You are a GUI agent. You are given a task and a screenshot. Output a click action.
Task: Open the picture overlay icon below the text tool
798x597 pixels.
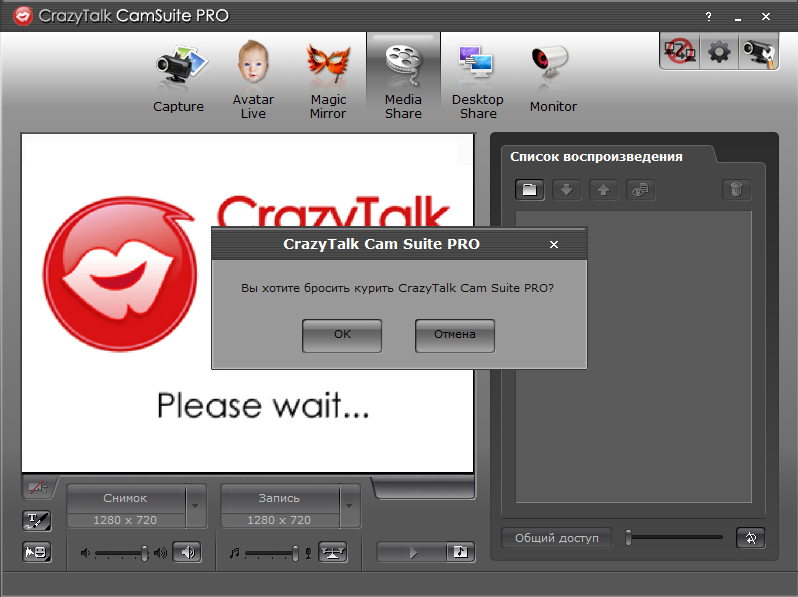pyautogui.click(x=37, y=552)
